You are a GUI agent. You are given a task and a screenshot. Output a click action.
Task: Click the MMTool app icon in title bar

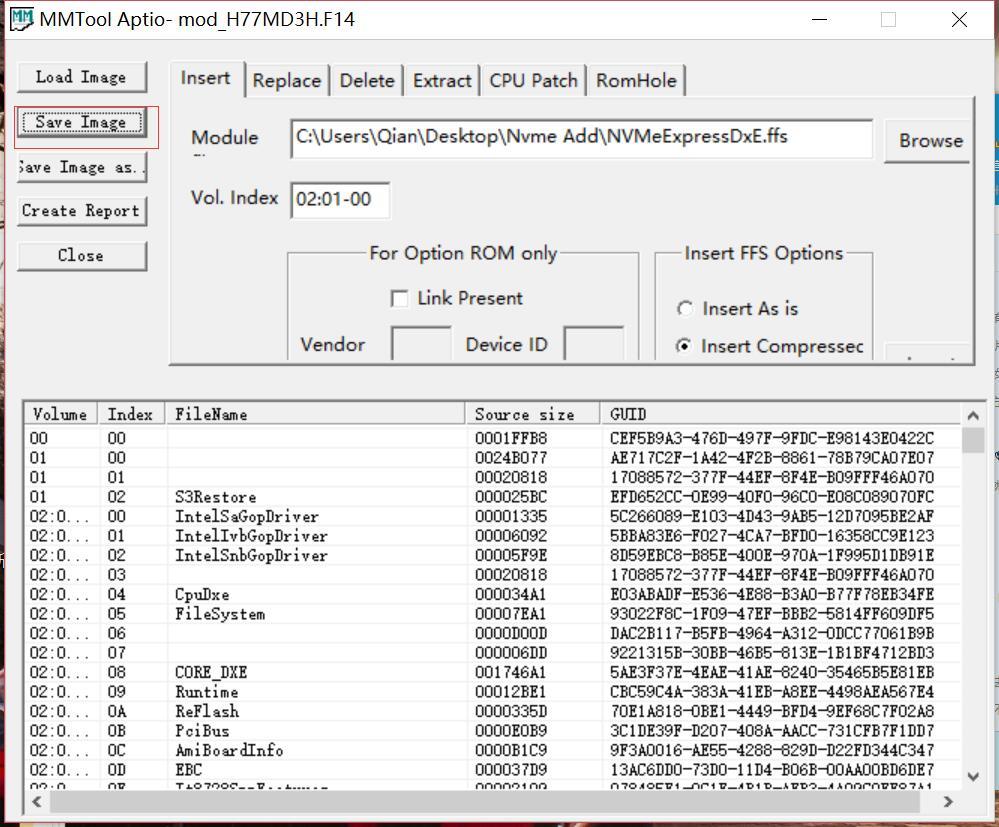(21, 20)
